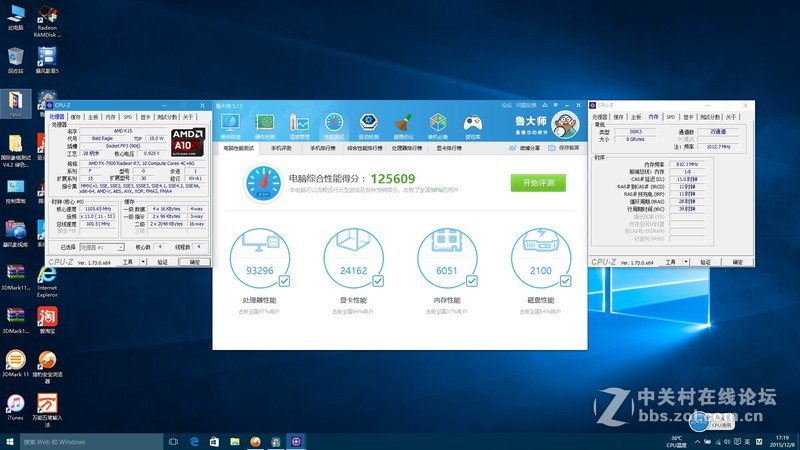The image size is (800, 450).
Task: Toggle the memory performance 6051 checkbox
Action: pyautogui.click(x=471, y=281)
